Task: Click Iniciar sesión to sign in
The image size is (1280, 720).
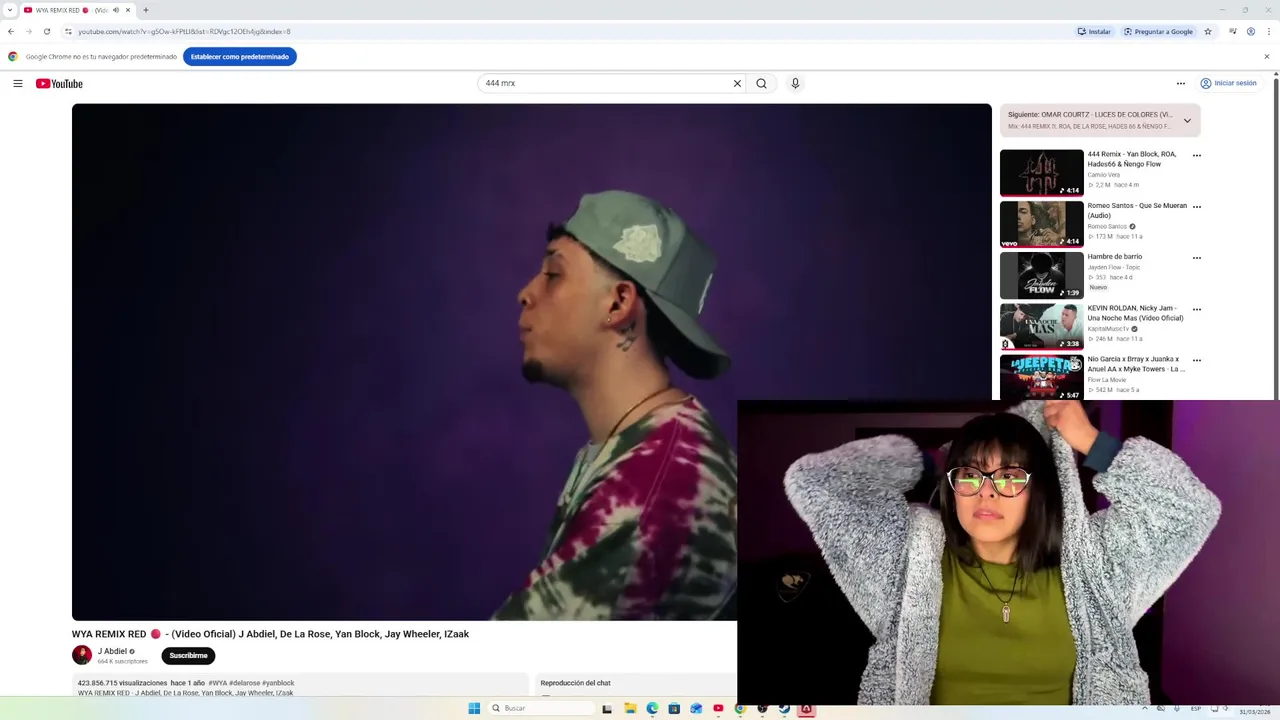Action: coord(1228,84)
